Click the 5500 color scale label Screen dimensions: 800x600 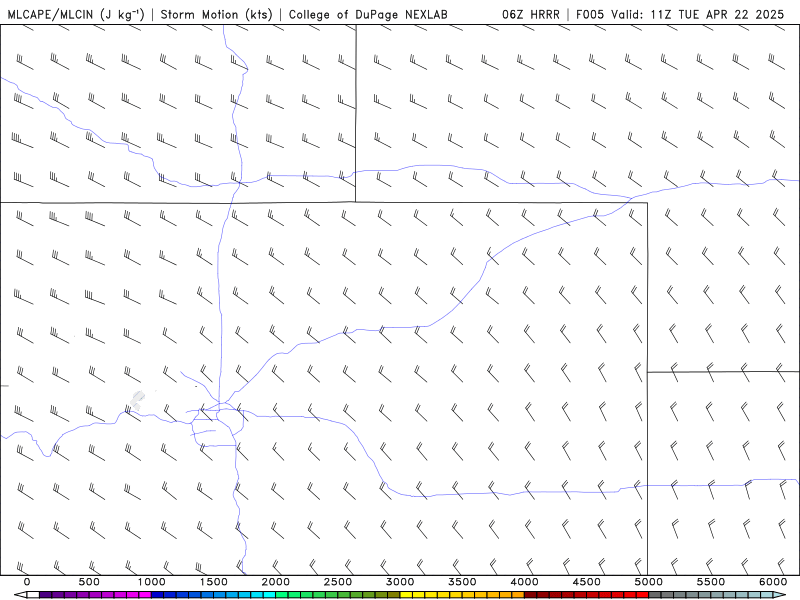711,582
